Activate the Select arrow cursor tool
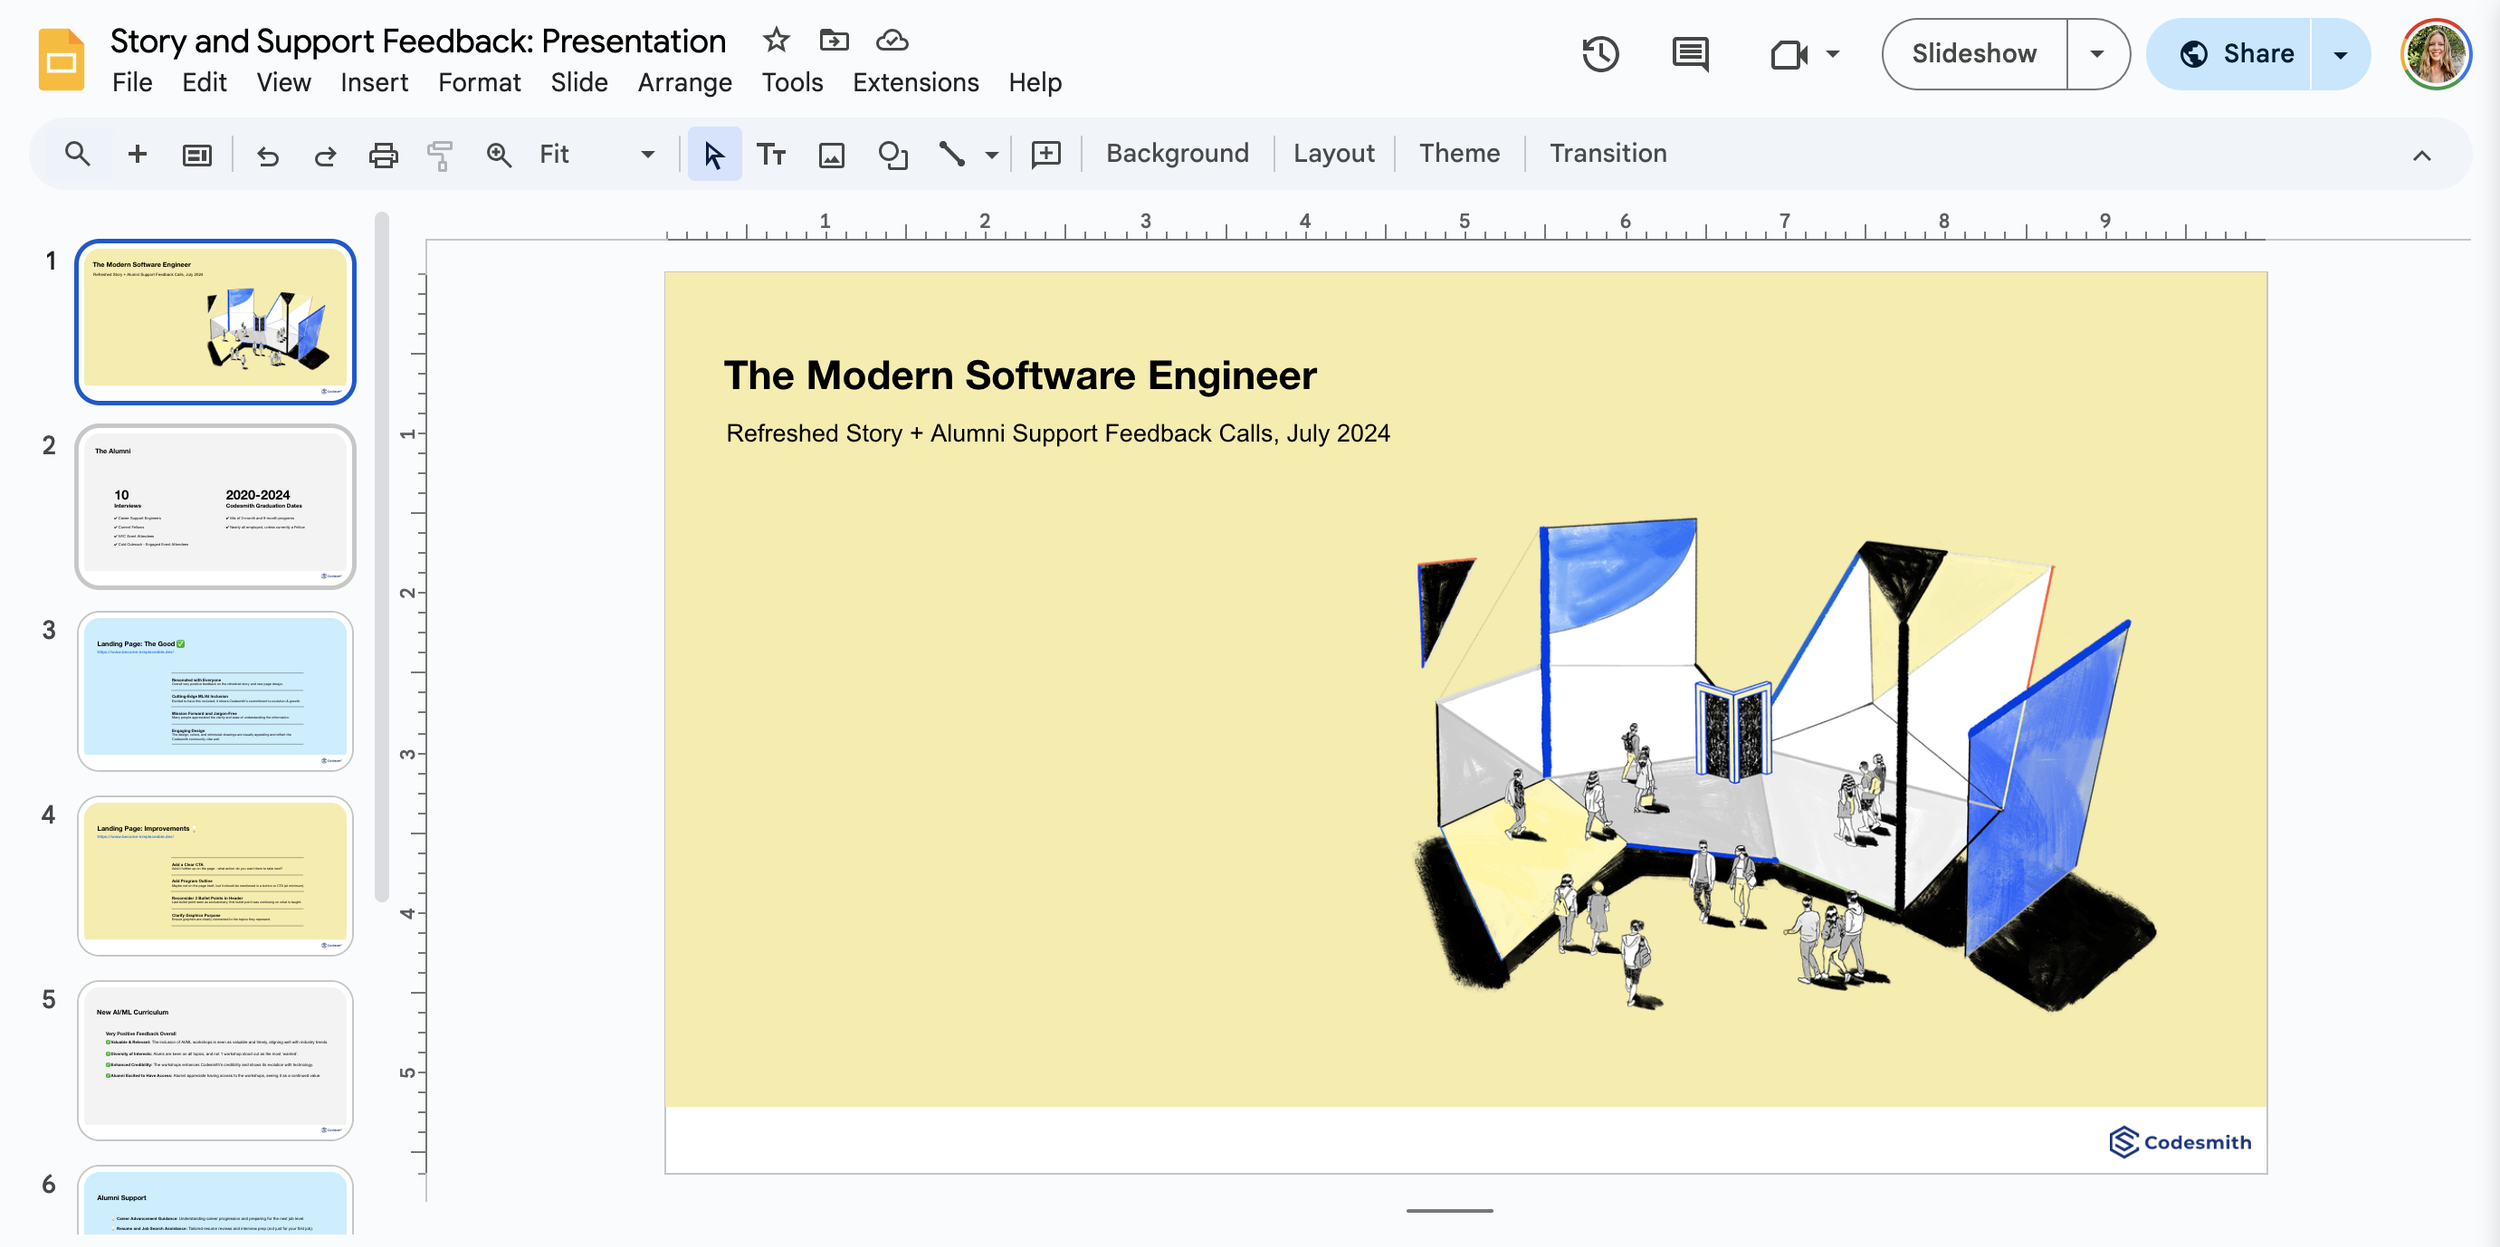This screenshot has height=1247, width=2500. click(x=714, y=154)
